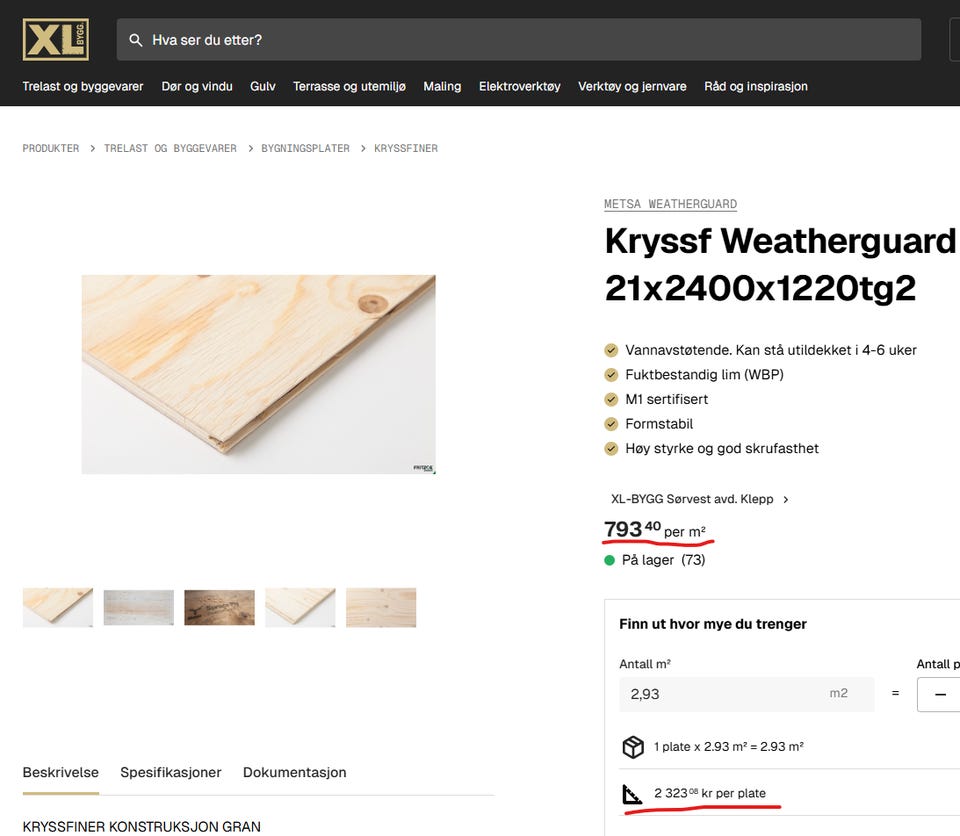Open Trelast og byggevarer menu
Viewport: 960px width, 836px height.
[x=83, y=86]
